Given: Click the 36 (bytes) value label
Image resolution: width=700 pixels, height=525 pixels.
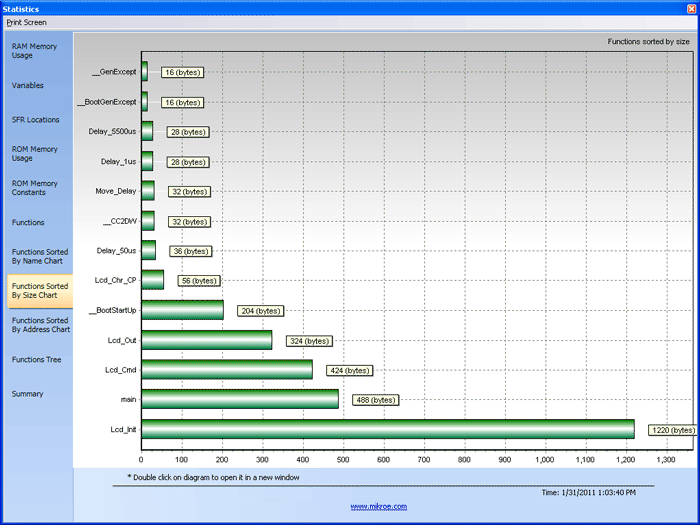Looking at the screenshot, I should tap(191, 251).
